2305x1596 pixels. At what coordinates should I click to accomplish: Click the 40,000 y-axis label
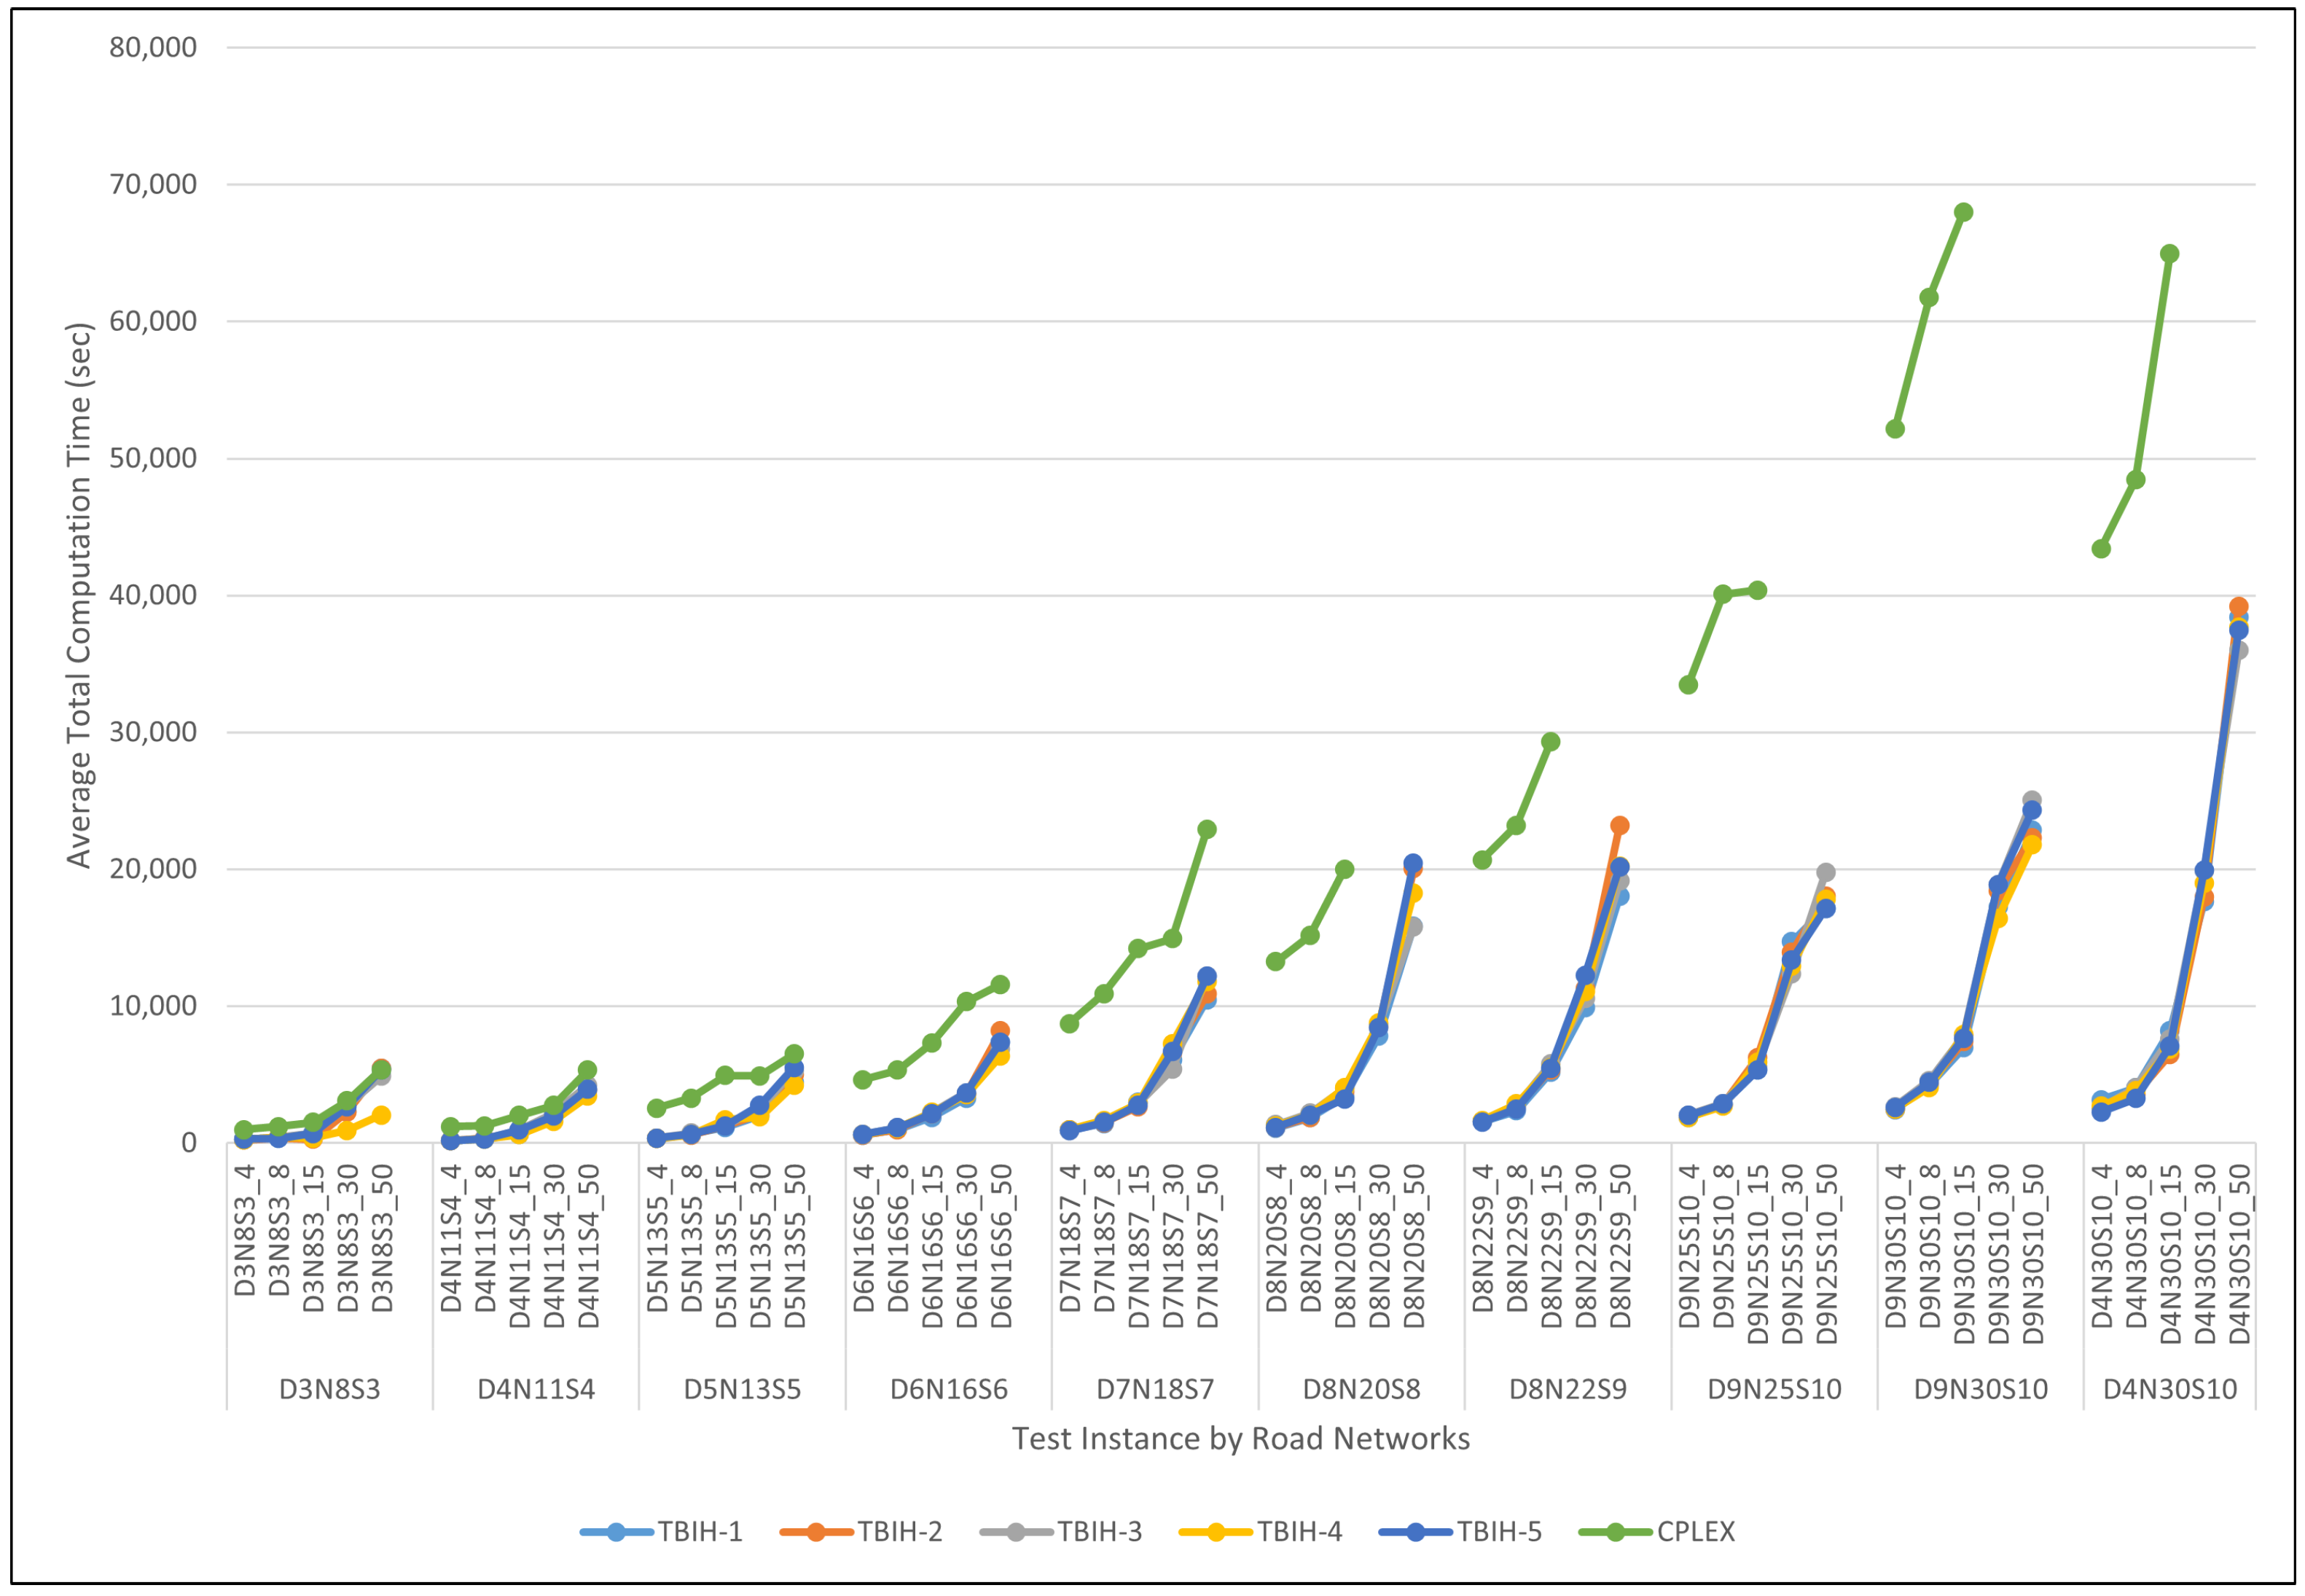153,595
